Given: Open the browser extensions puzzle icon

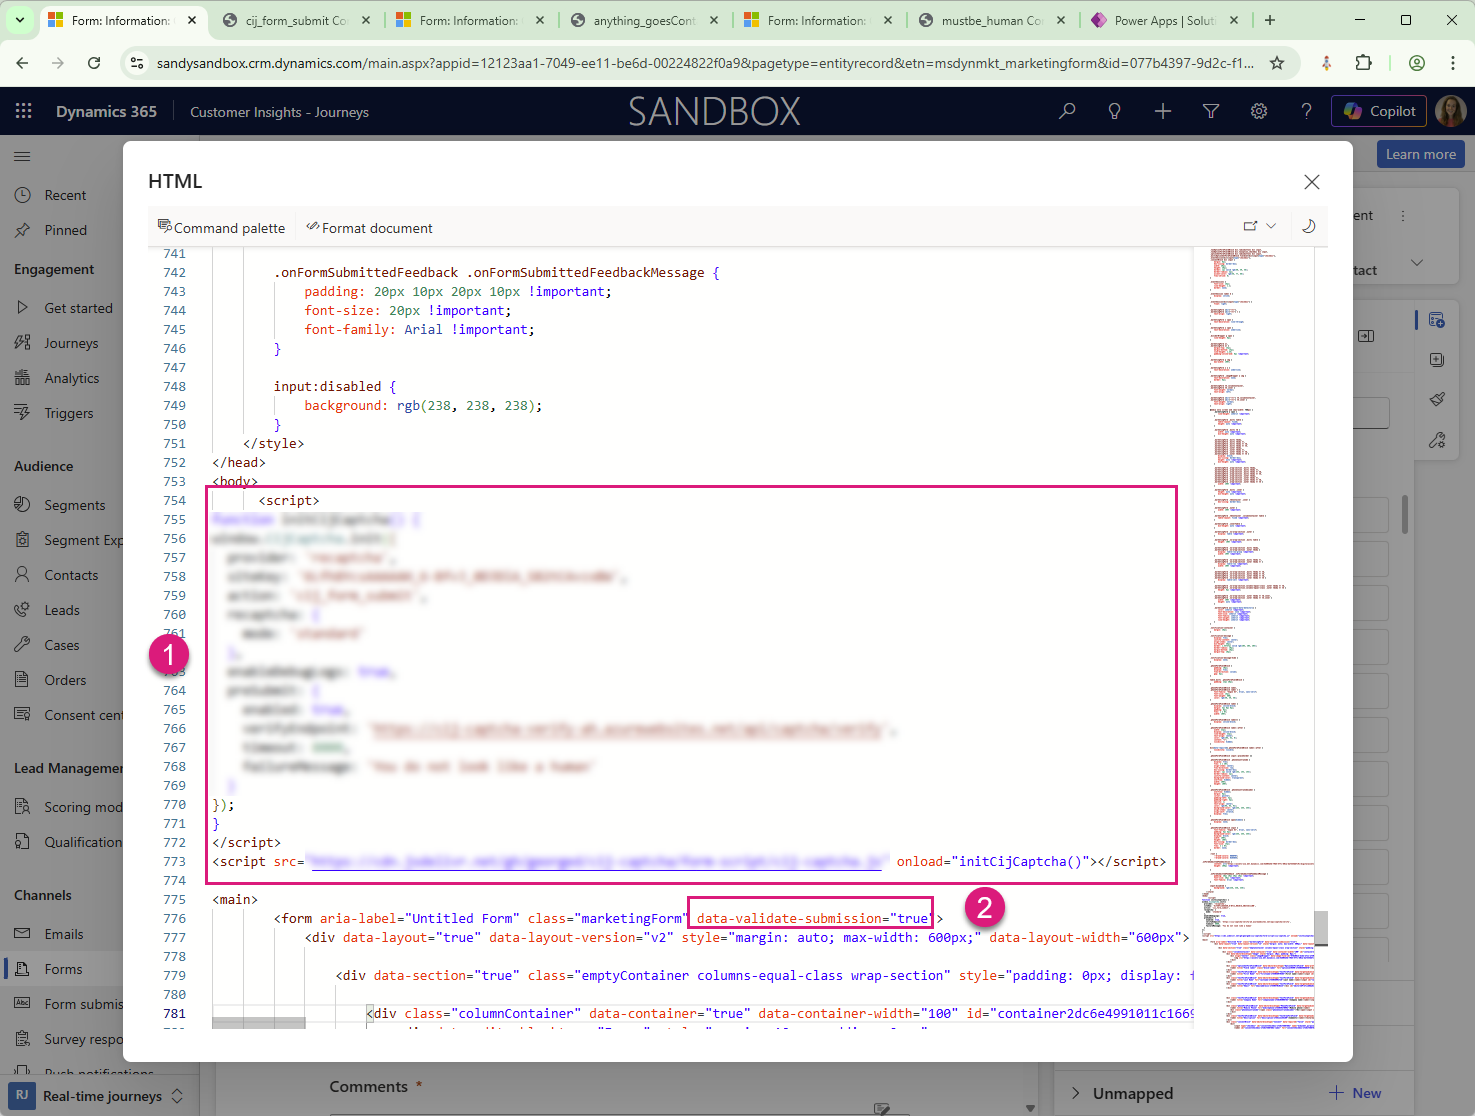Looking at the screenshot, I should (1363, 63).
